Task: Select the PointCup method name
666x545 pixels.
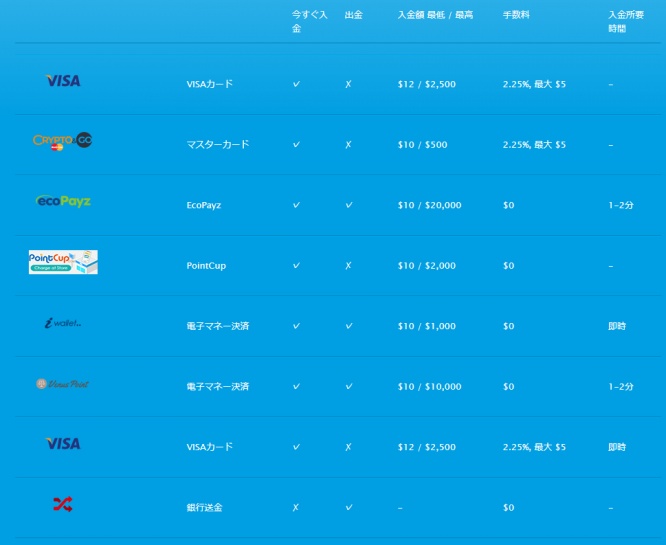Action: coord(206,266)
